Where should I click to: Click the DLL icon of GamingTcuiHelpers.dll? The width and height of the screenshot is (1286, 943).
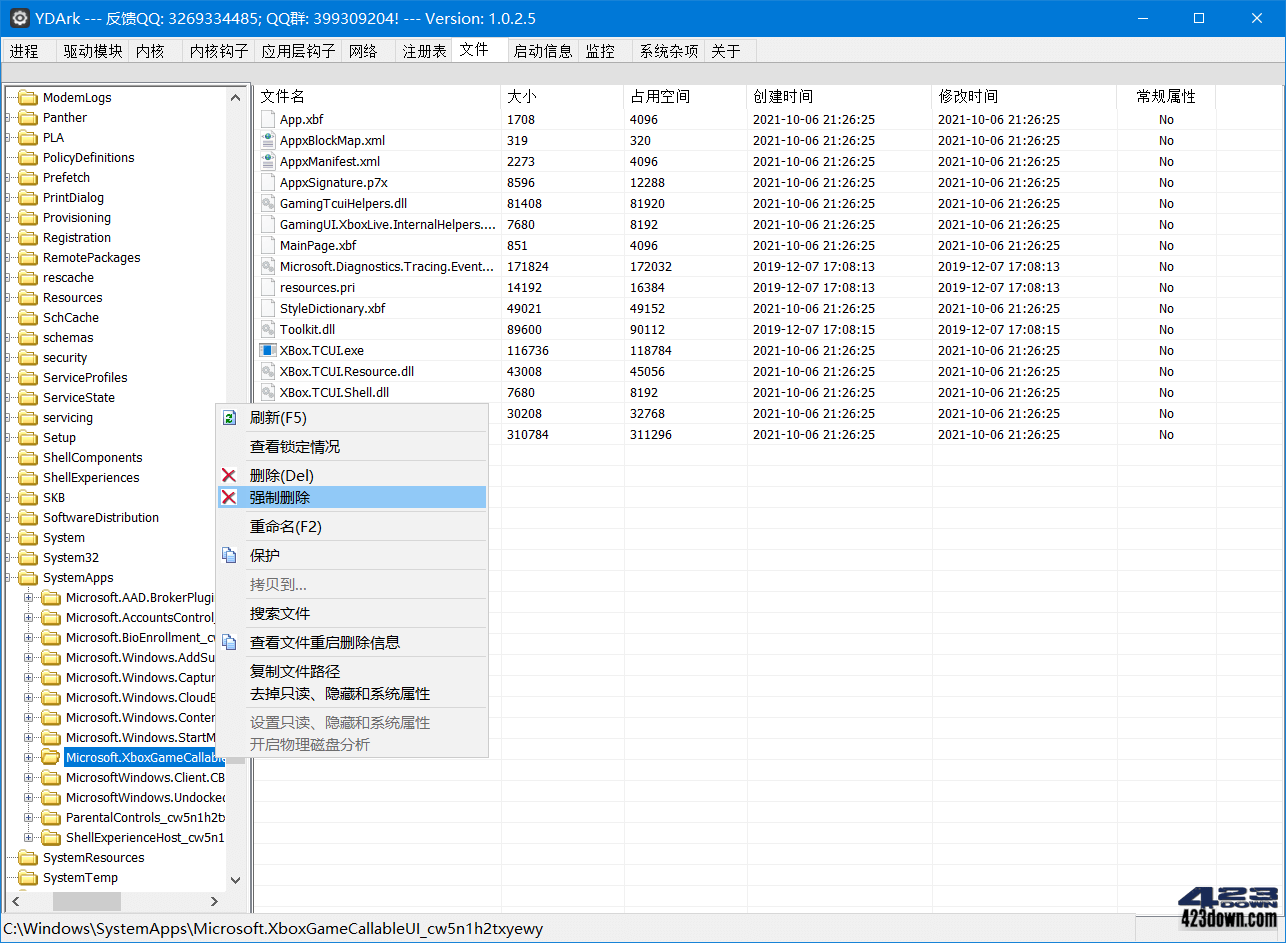pos(266,203)
